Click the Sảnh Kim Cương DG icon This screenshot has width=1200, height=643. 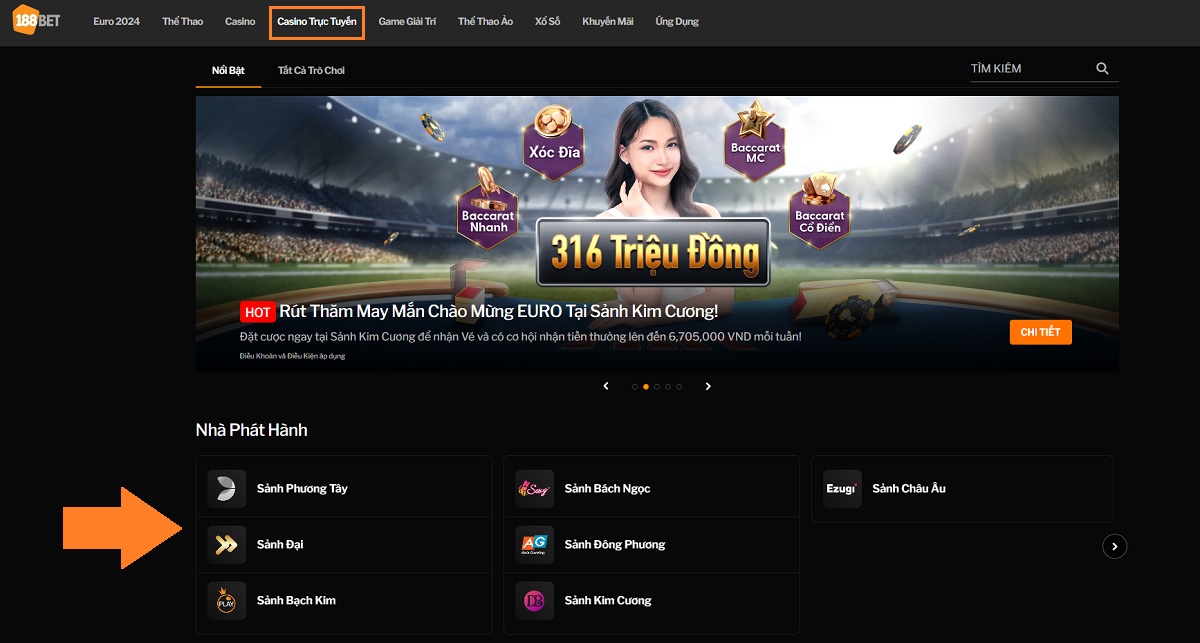pos(534,601)
